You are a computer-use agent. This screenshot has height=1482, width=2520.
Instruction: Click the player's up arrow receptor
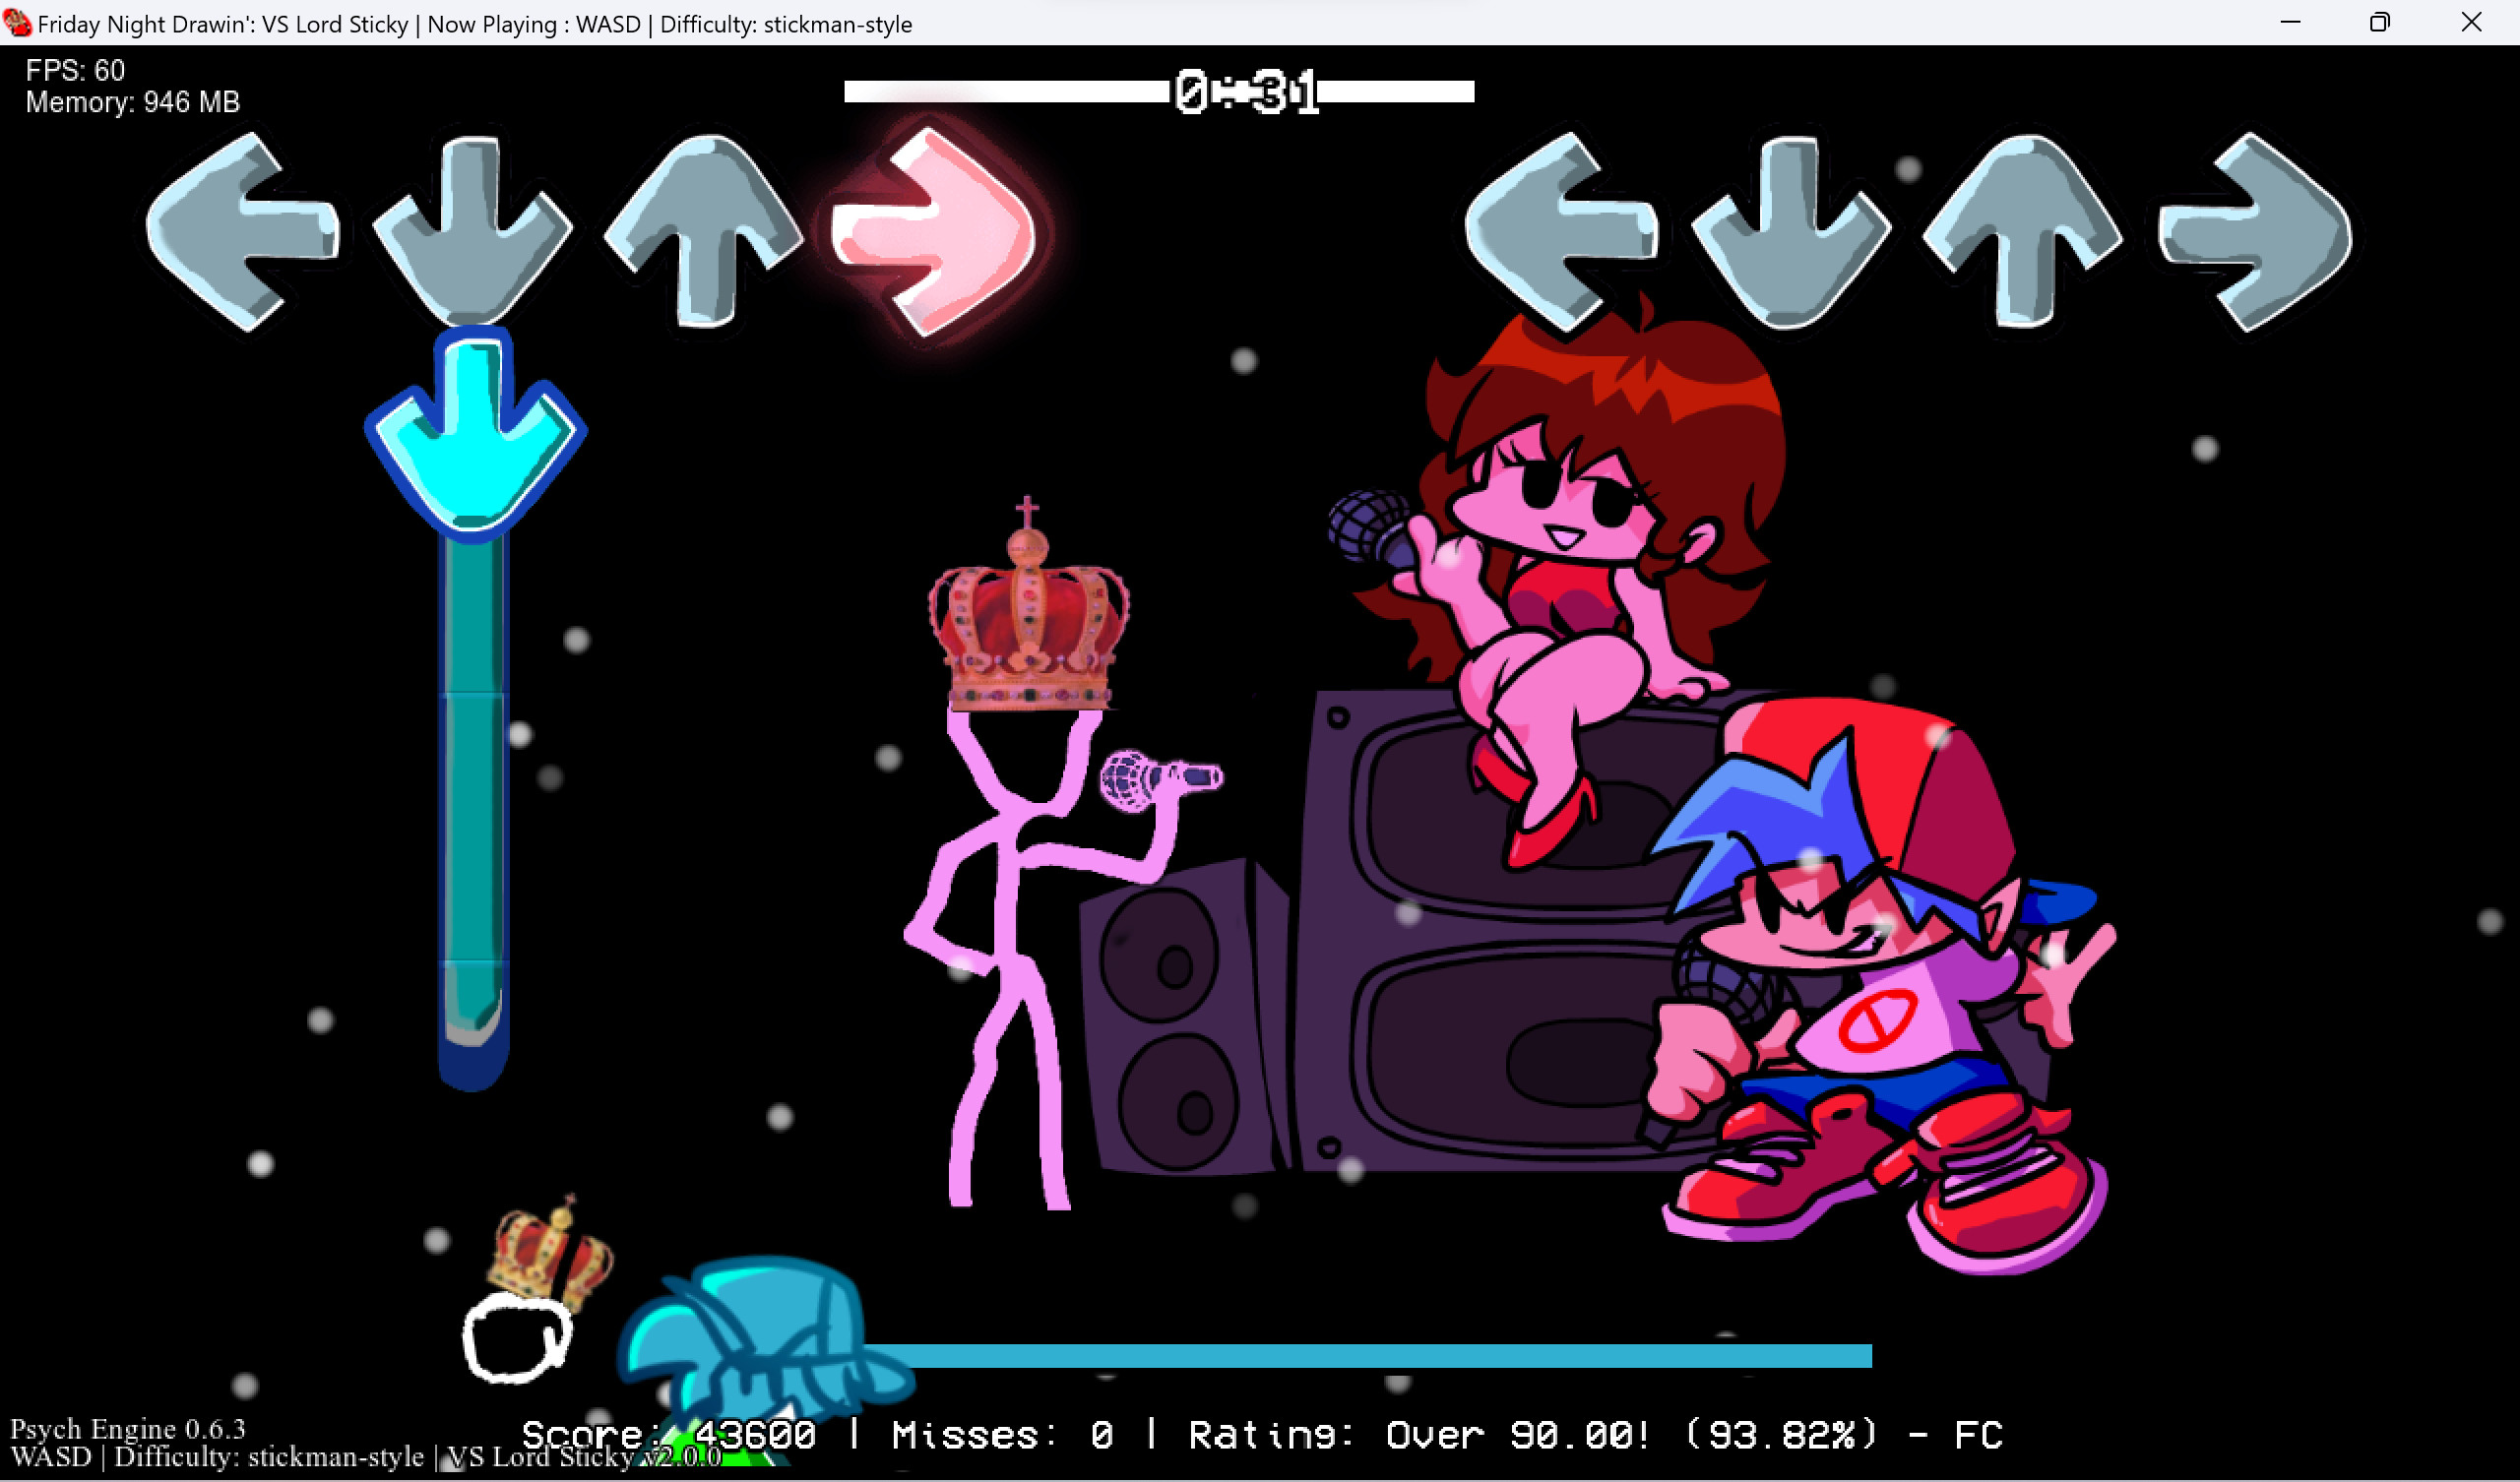[x=2022, y=231]
